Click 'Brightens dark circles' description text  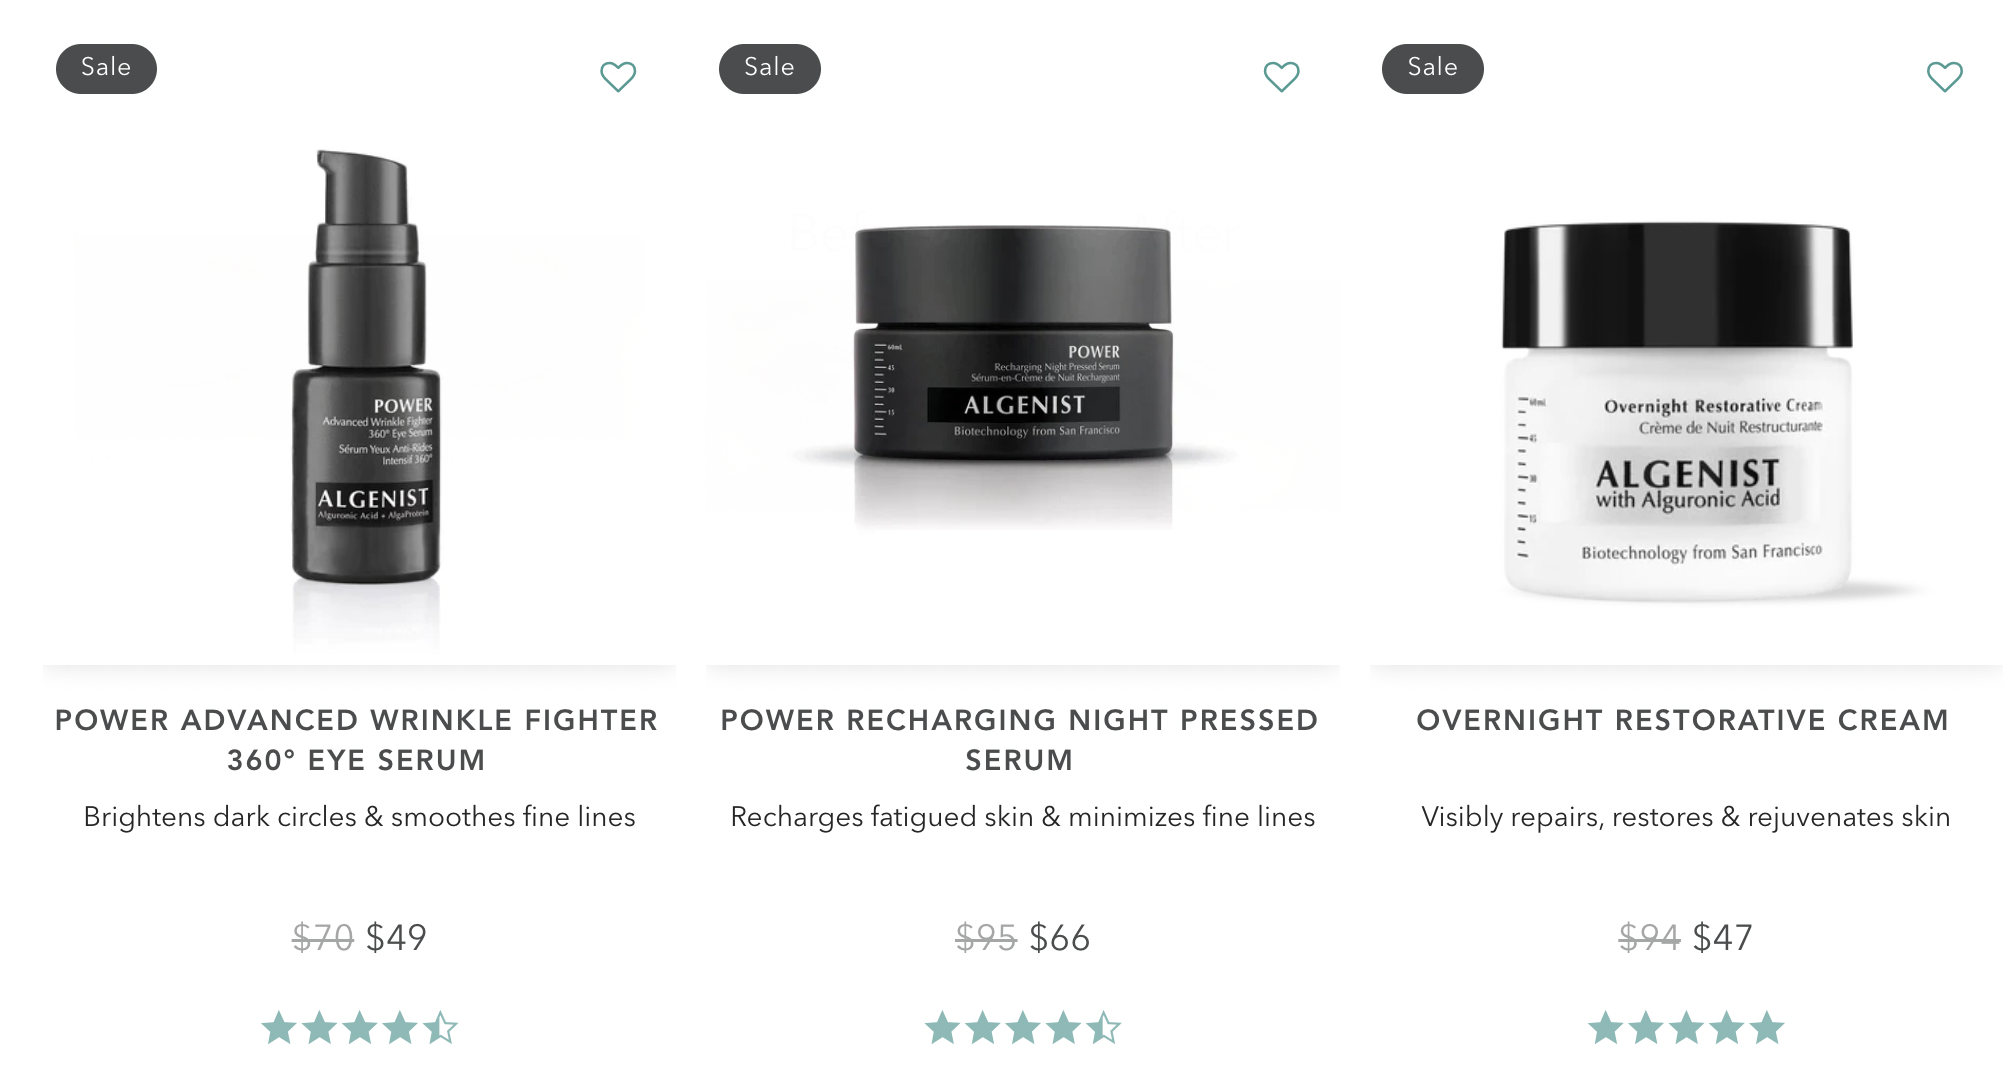point(360,817)
